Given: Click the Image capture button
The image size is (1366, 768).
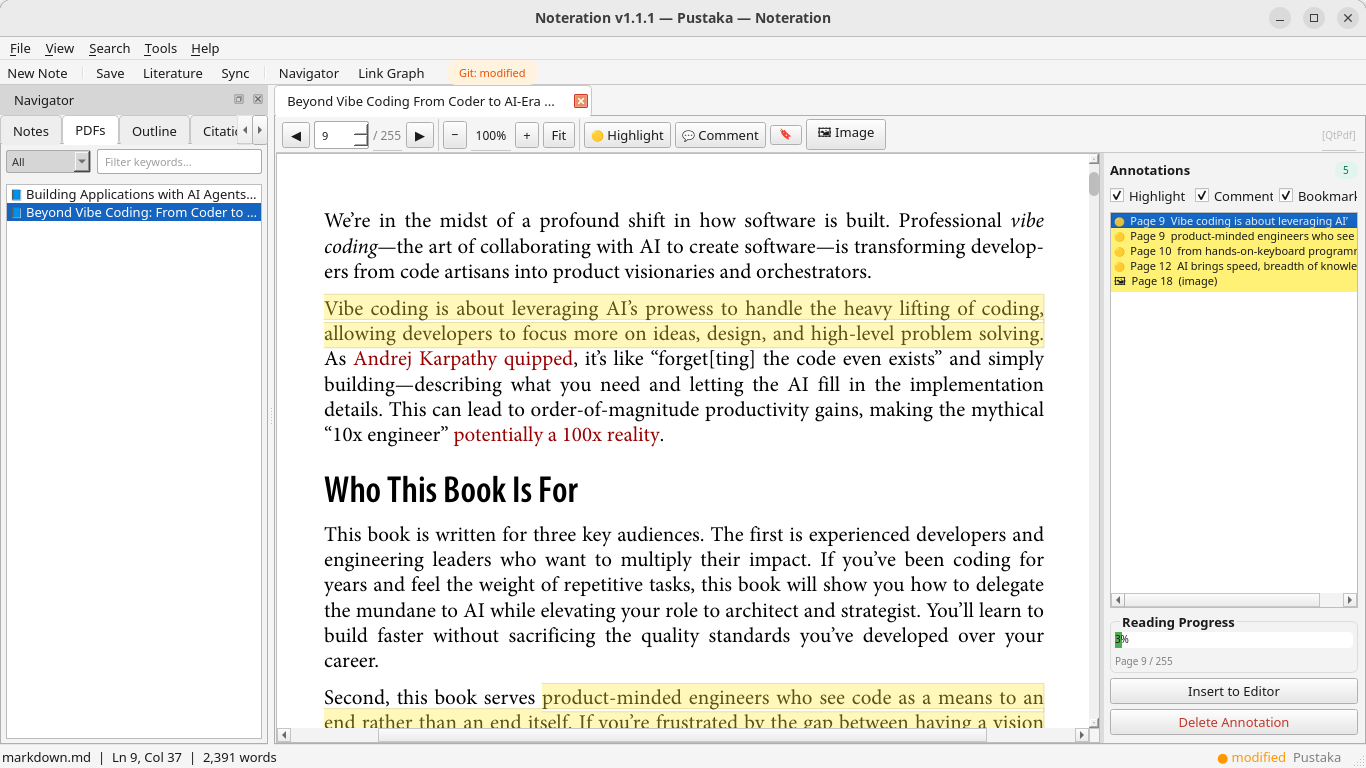Looking at the screenshot, I should coord(846,133).
